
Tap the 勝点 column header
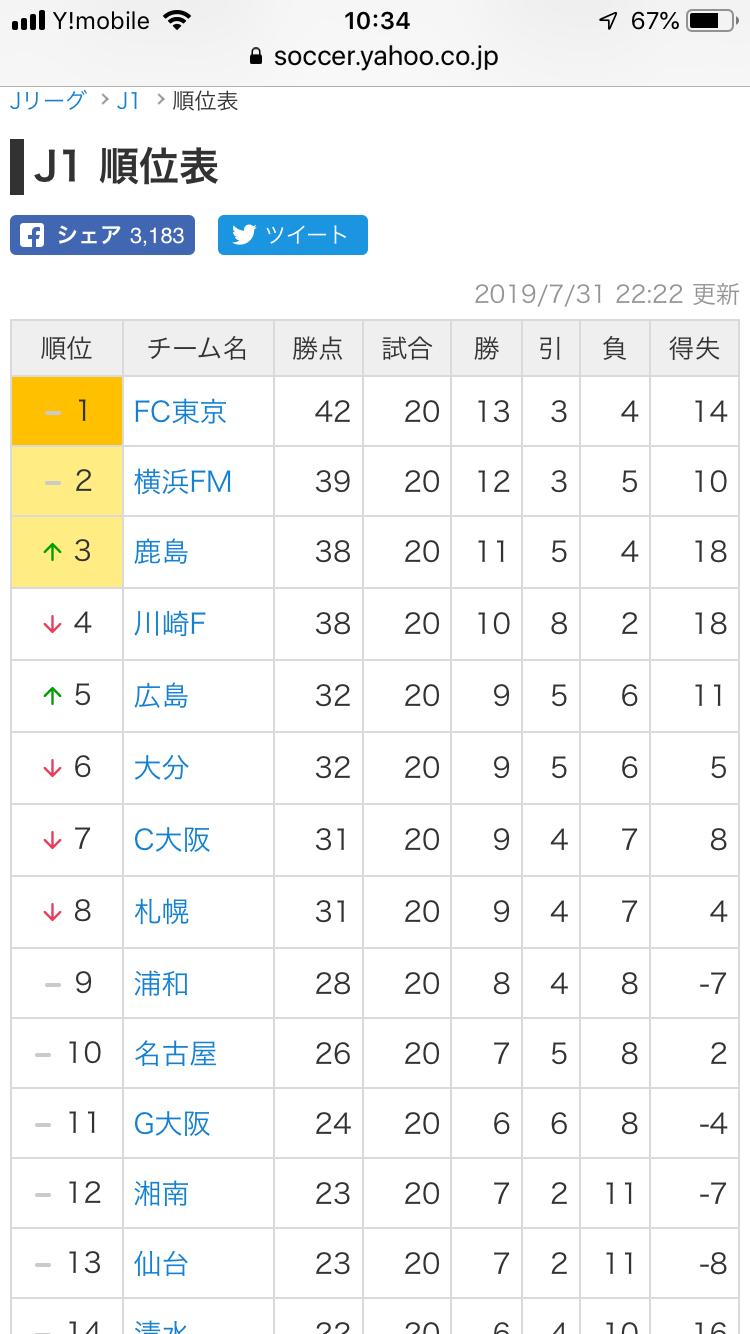(318, 348)
